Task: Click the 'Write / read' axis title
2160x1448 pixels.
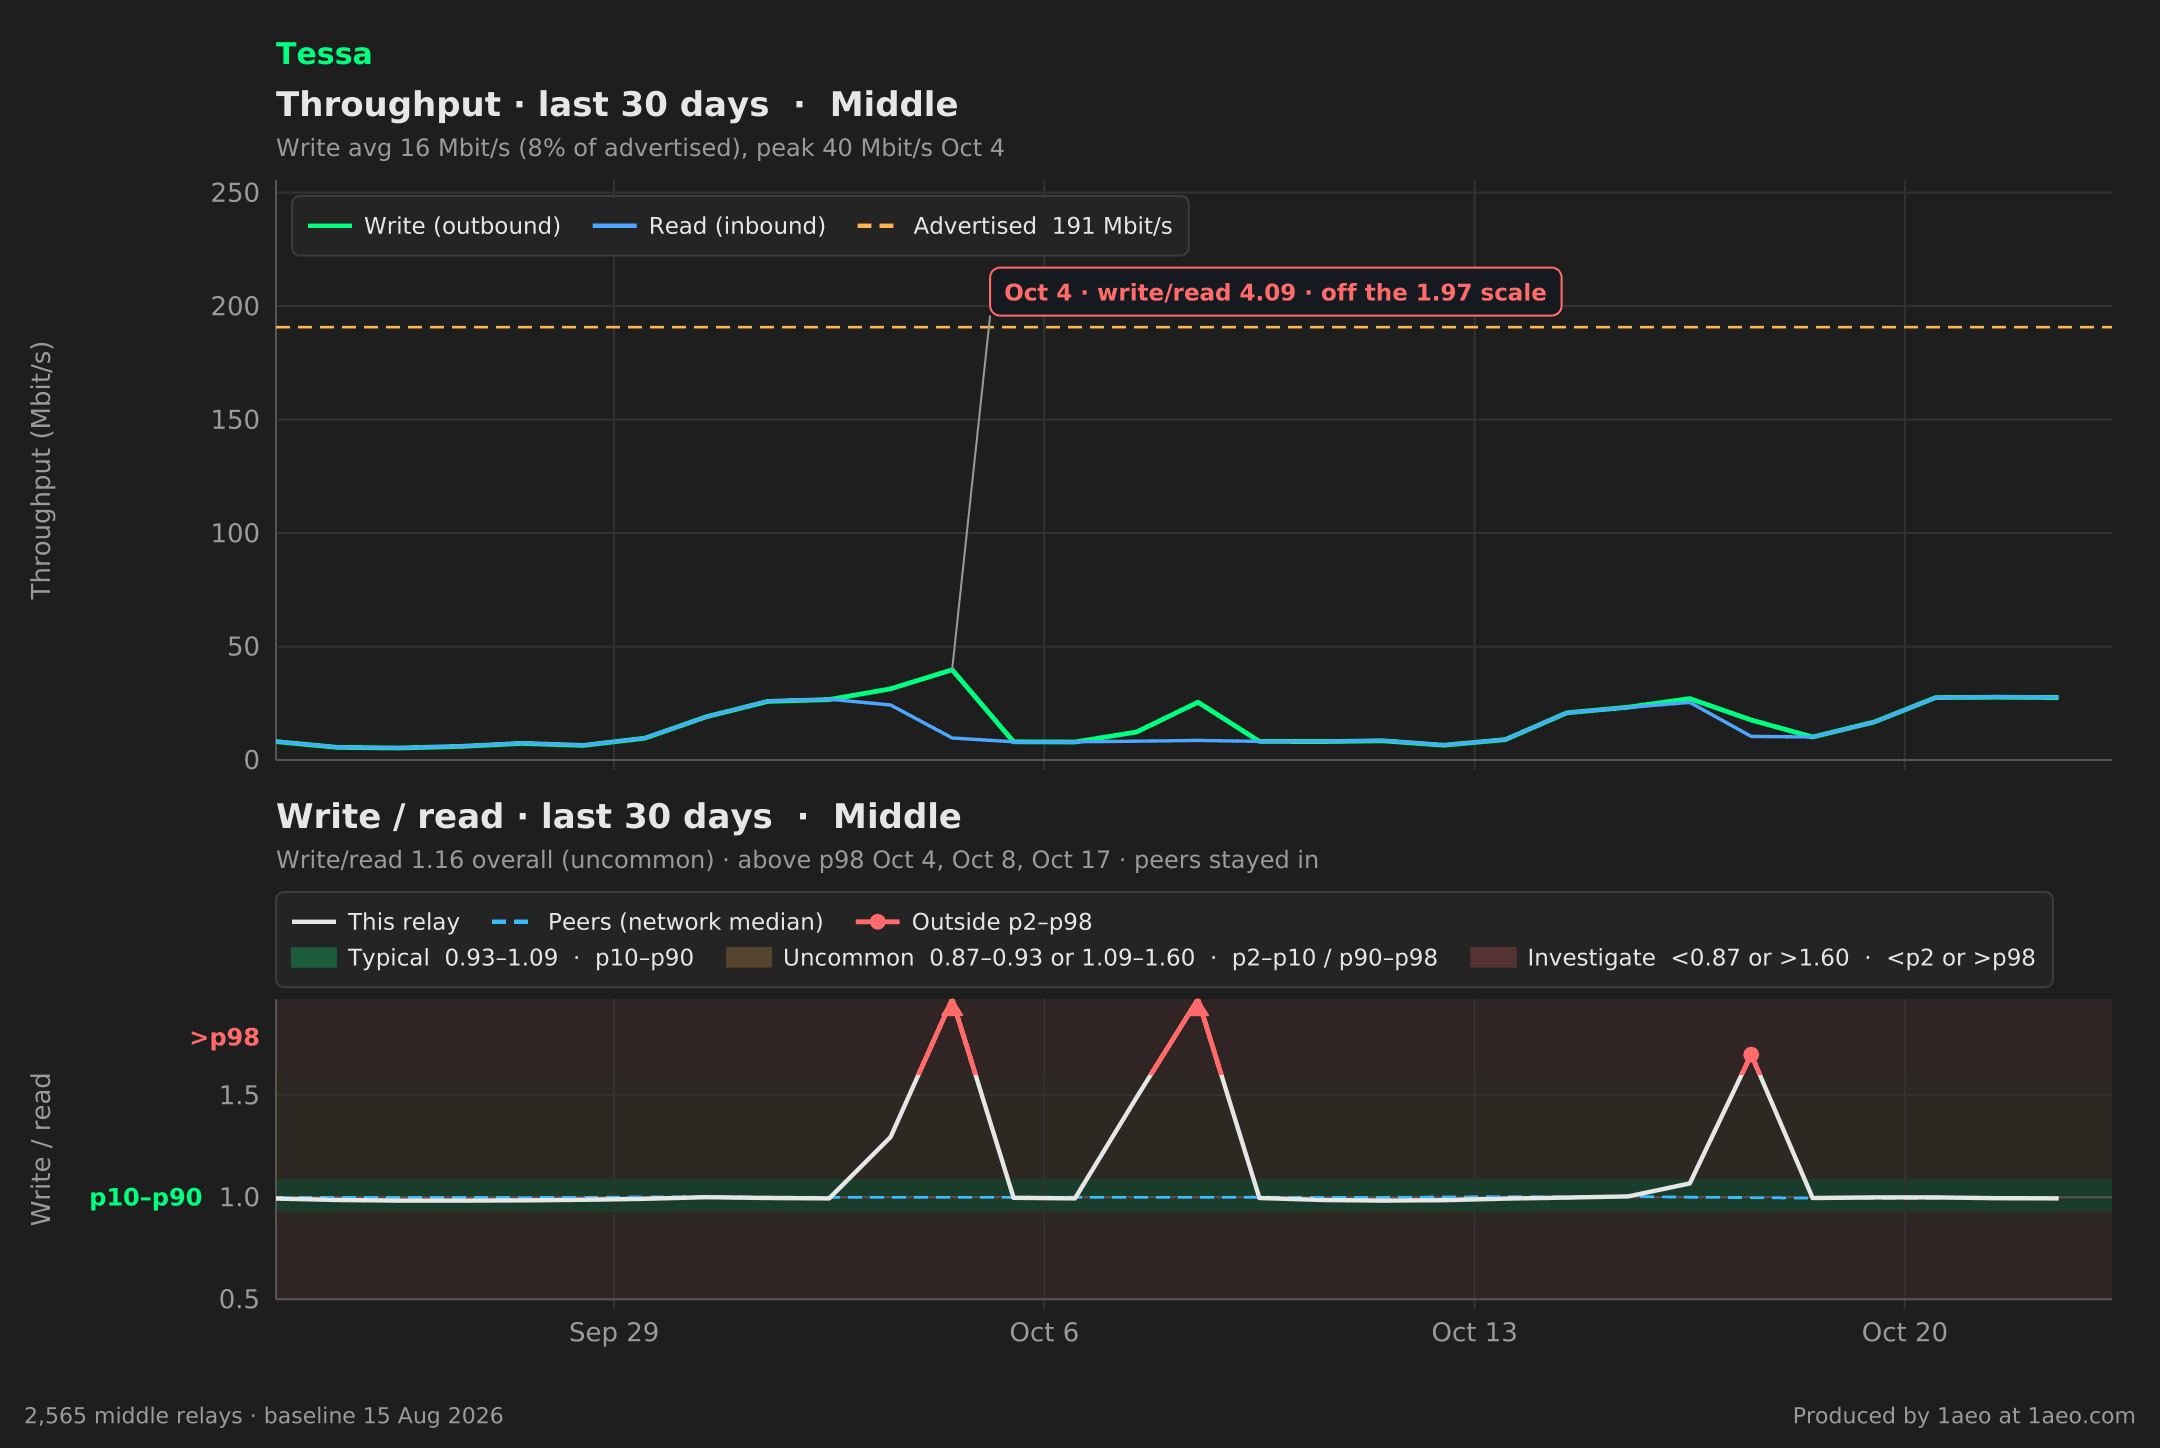Action: click(x=41, y=1149)
